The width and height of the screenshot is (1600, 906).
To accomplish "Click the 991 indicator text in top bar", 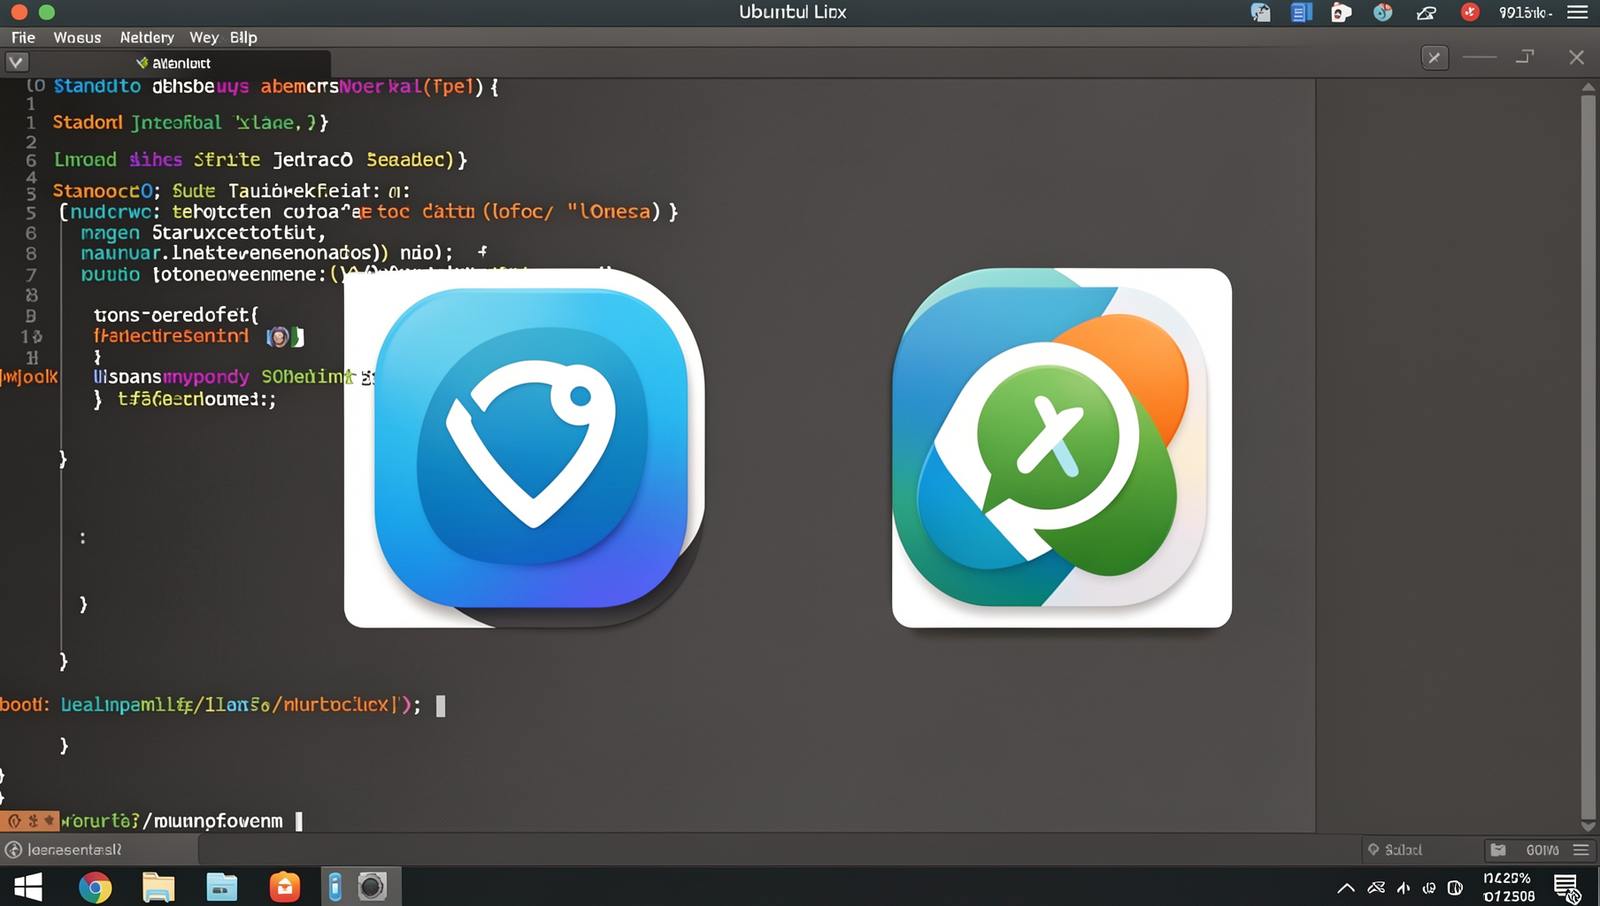I will click(x=1525, y=13).
